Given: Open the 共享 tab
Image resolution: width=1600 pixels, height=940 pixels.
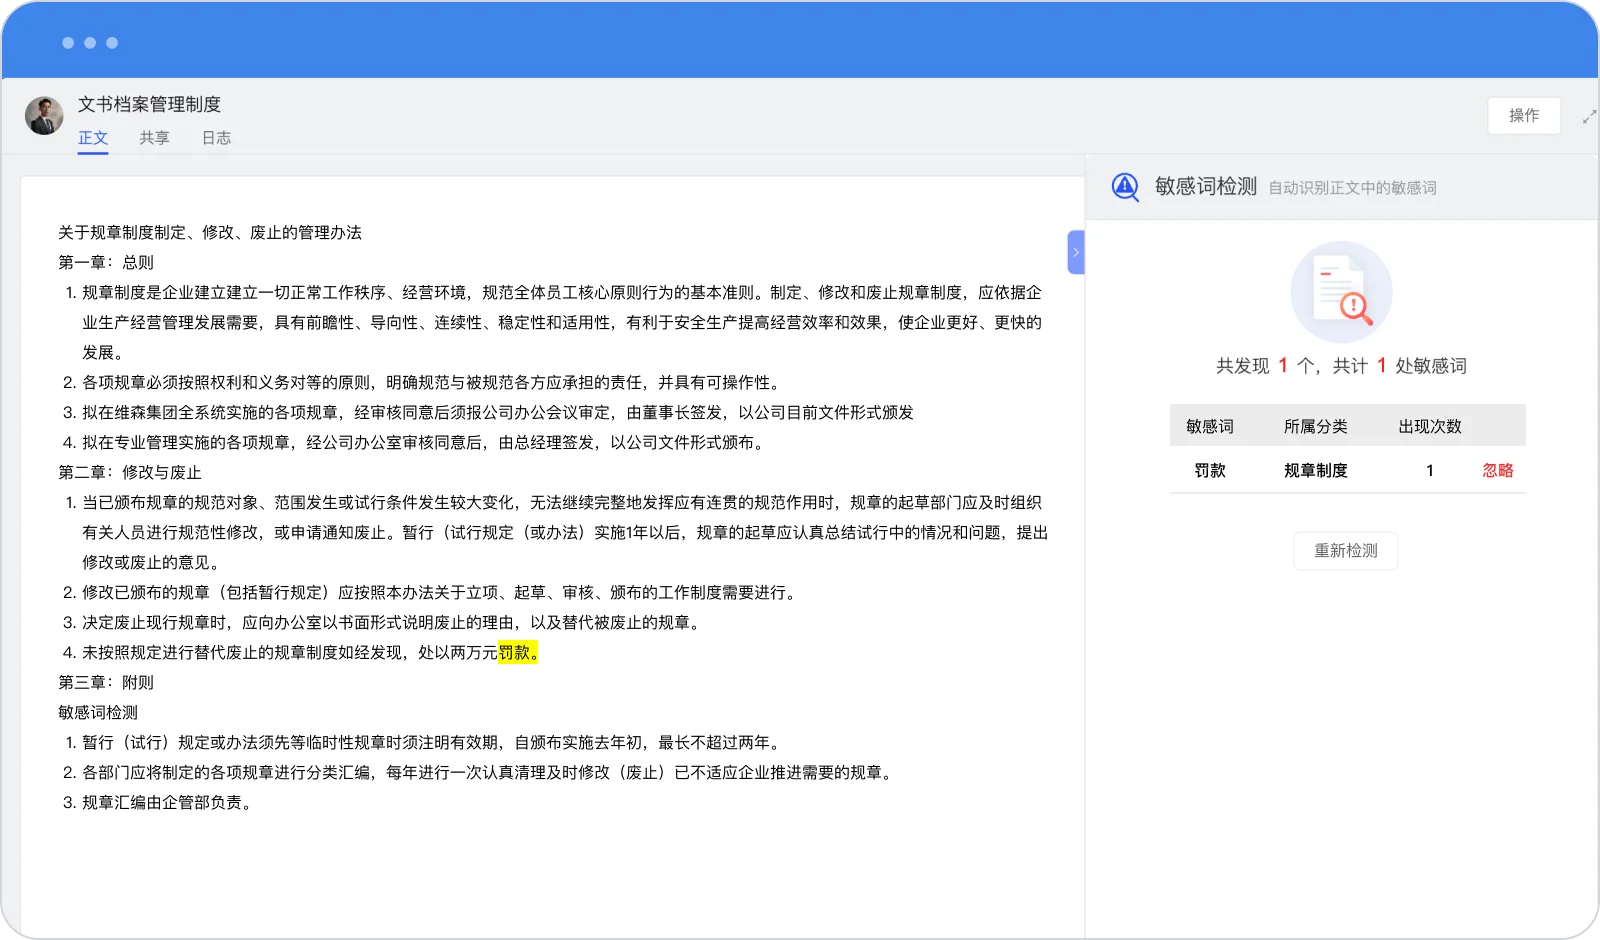Looking at the screenshot, I should (154, 138).
